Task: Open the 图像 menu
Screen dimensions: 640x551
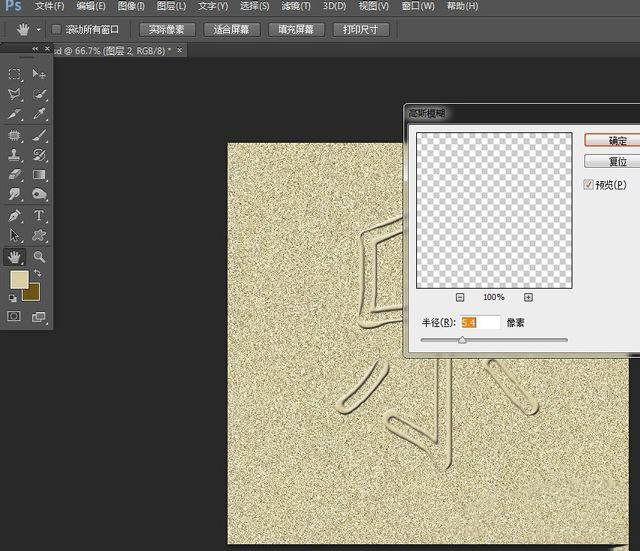Action: point(131,6)
